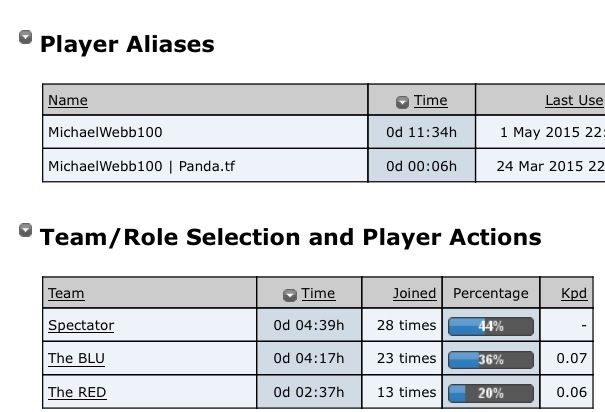The height and width of the screenshot is (412, 605).
Task: Collapse the Player Aliases section
Action: tap(25, 38)
